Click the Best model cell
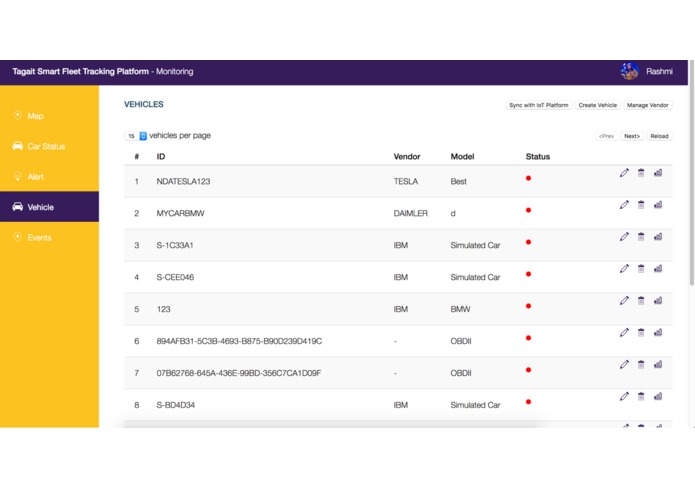 coord(458,181)
